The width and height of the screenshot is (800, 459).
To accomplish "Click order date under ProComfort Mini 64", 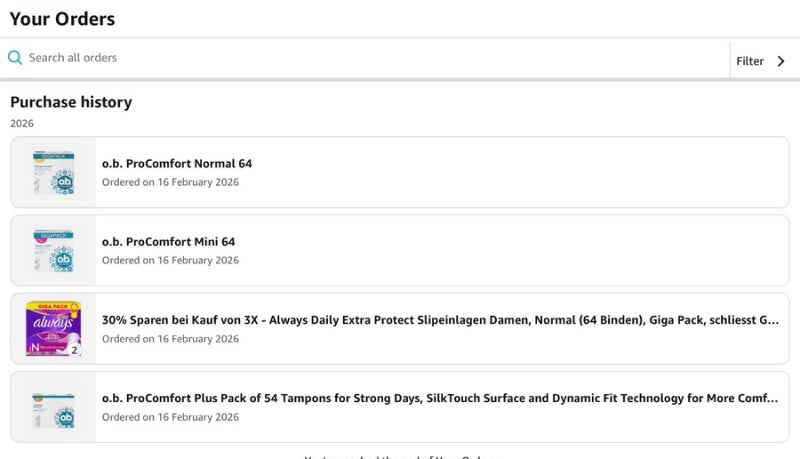I will (170, 260).
